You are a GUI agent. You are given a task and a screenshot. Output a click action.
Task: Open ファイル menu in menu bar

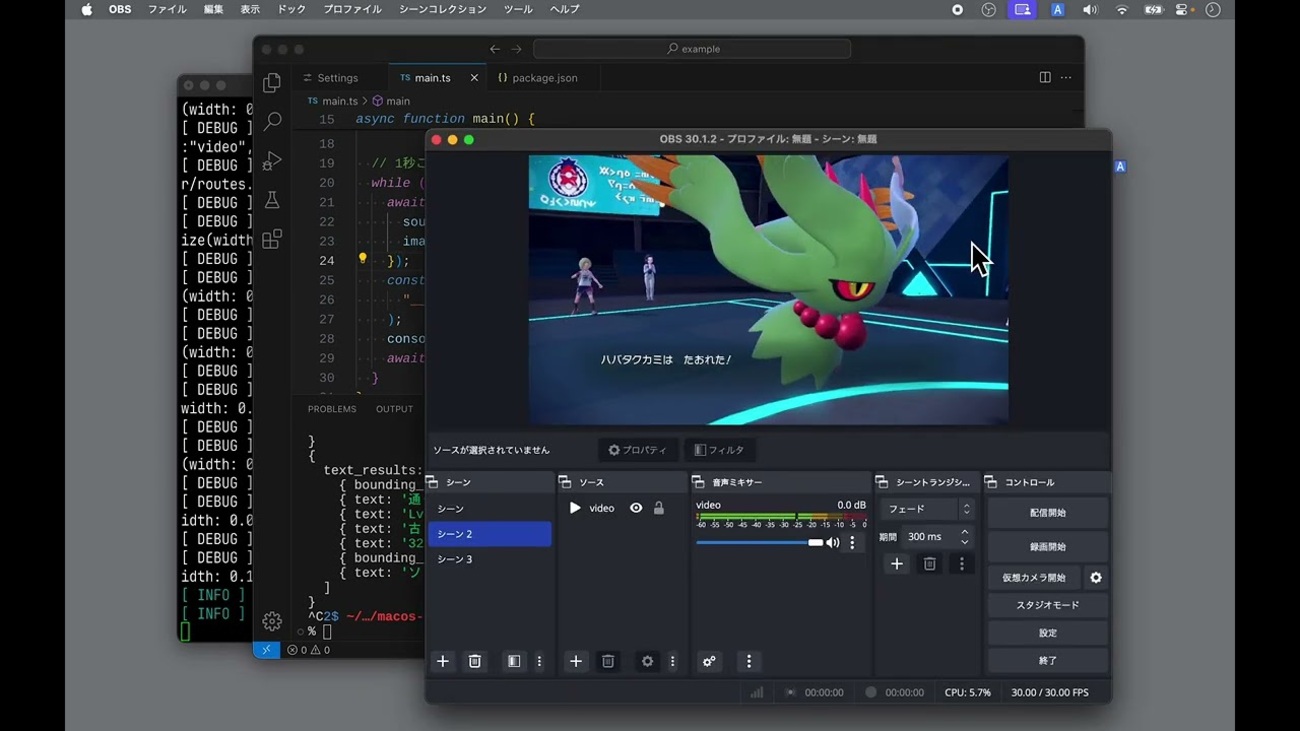pos(167,10)
